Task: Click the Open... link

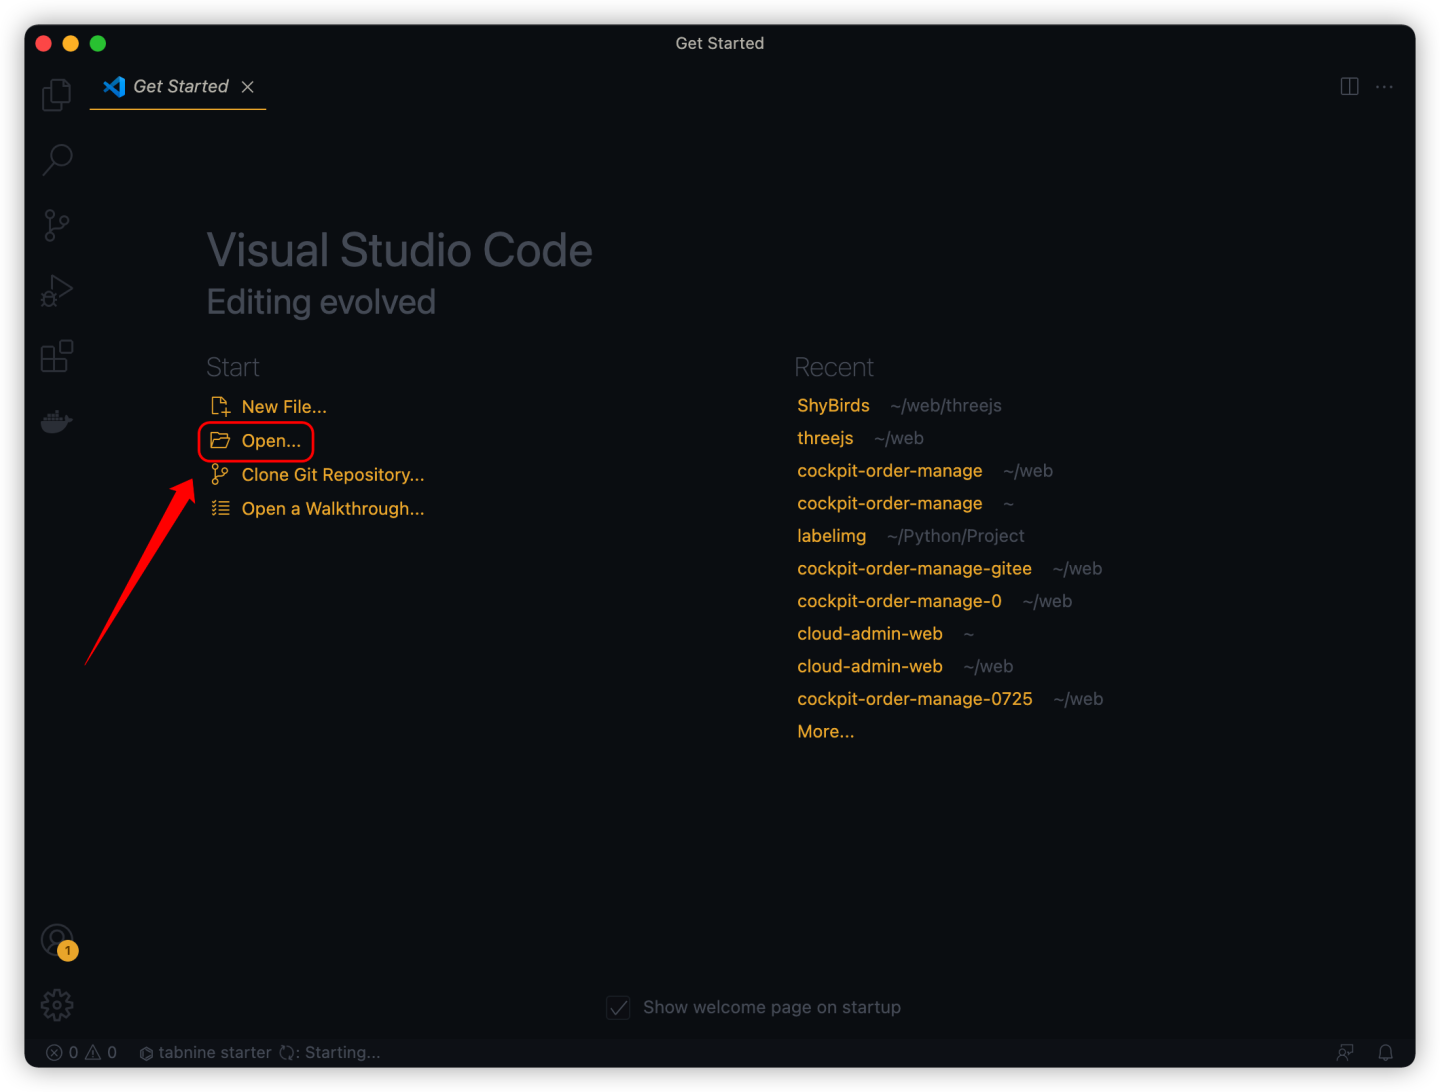Action: tap(271, 441)
